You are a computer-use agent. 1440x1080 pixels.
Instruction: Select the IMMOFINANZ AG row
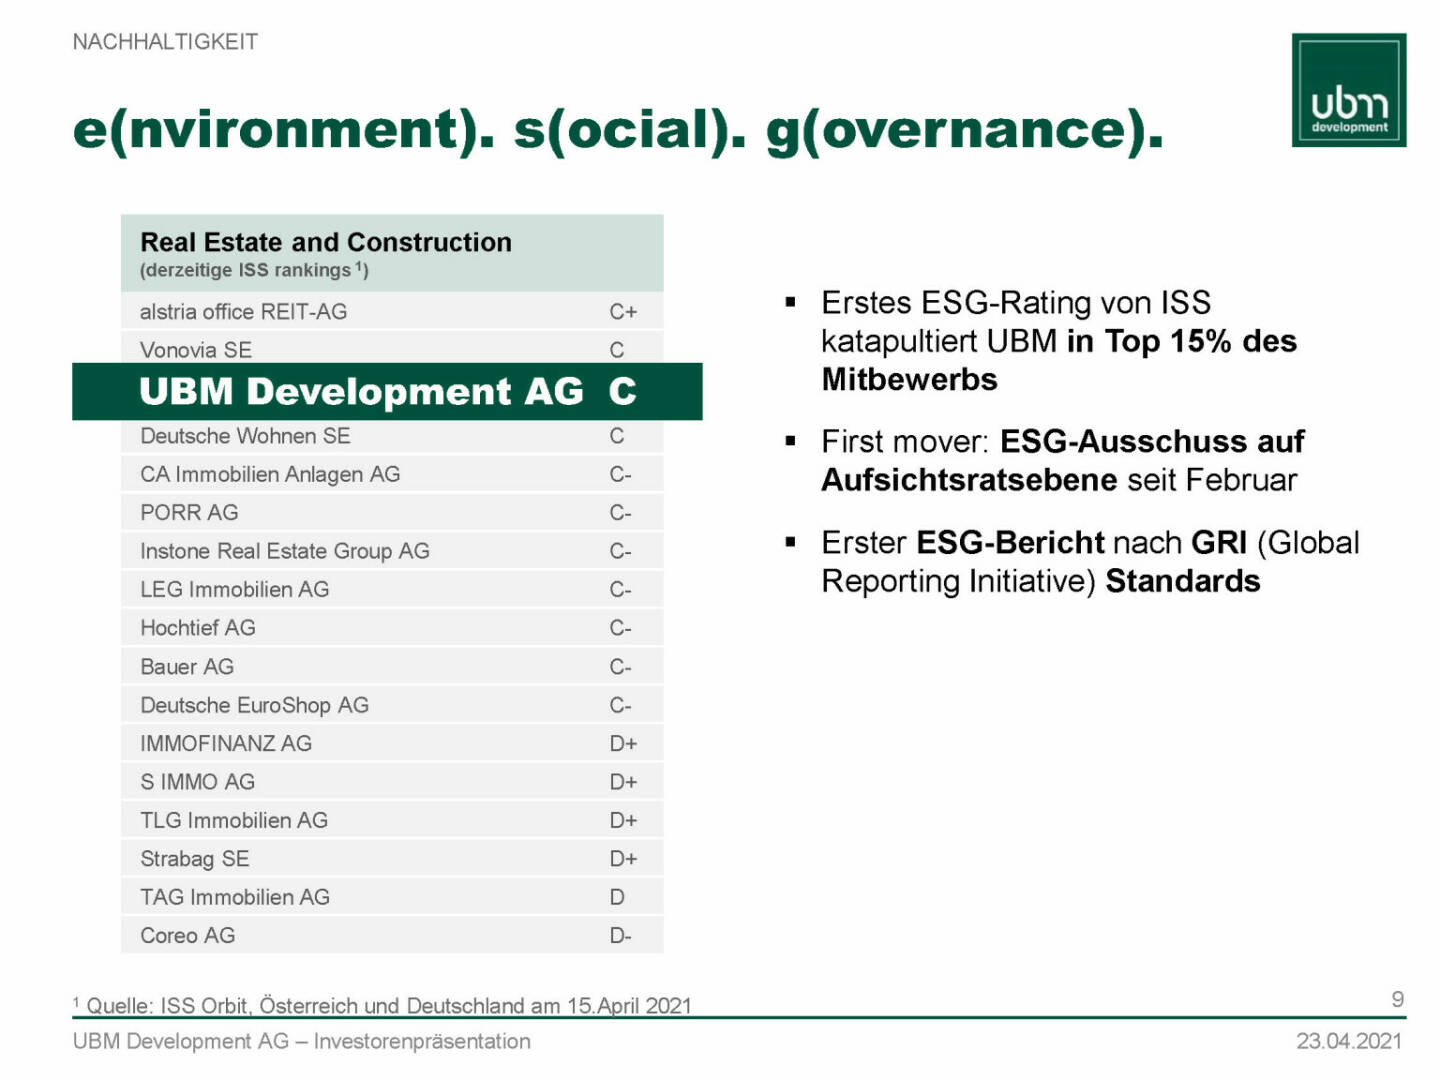pos(391,743)
